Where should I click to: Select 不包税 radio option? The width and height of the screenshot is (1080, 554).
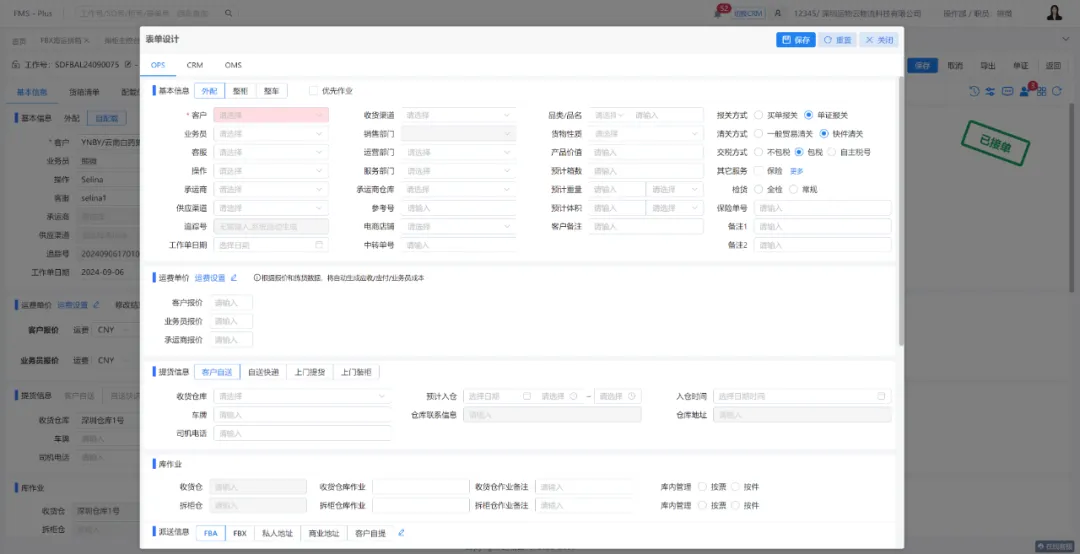(758, 152)
